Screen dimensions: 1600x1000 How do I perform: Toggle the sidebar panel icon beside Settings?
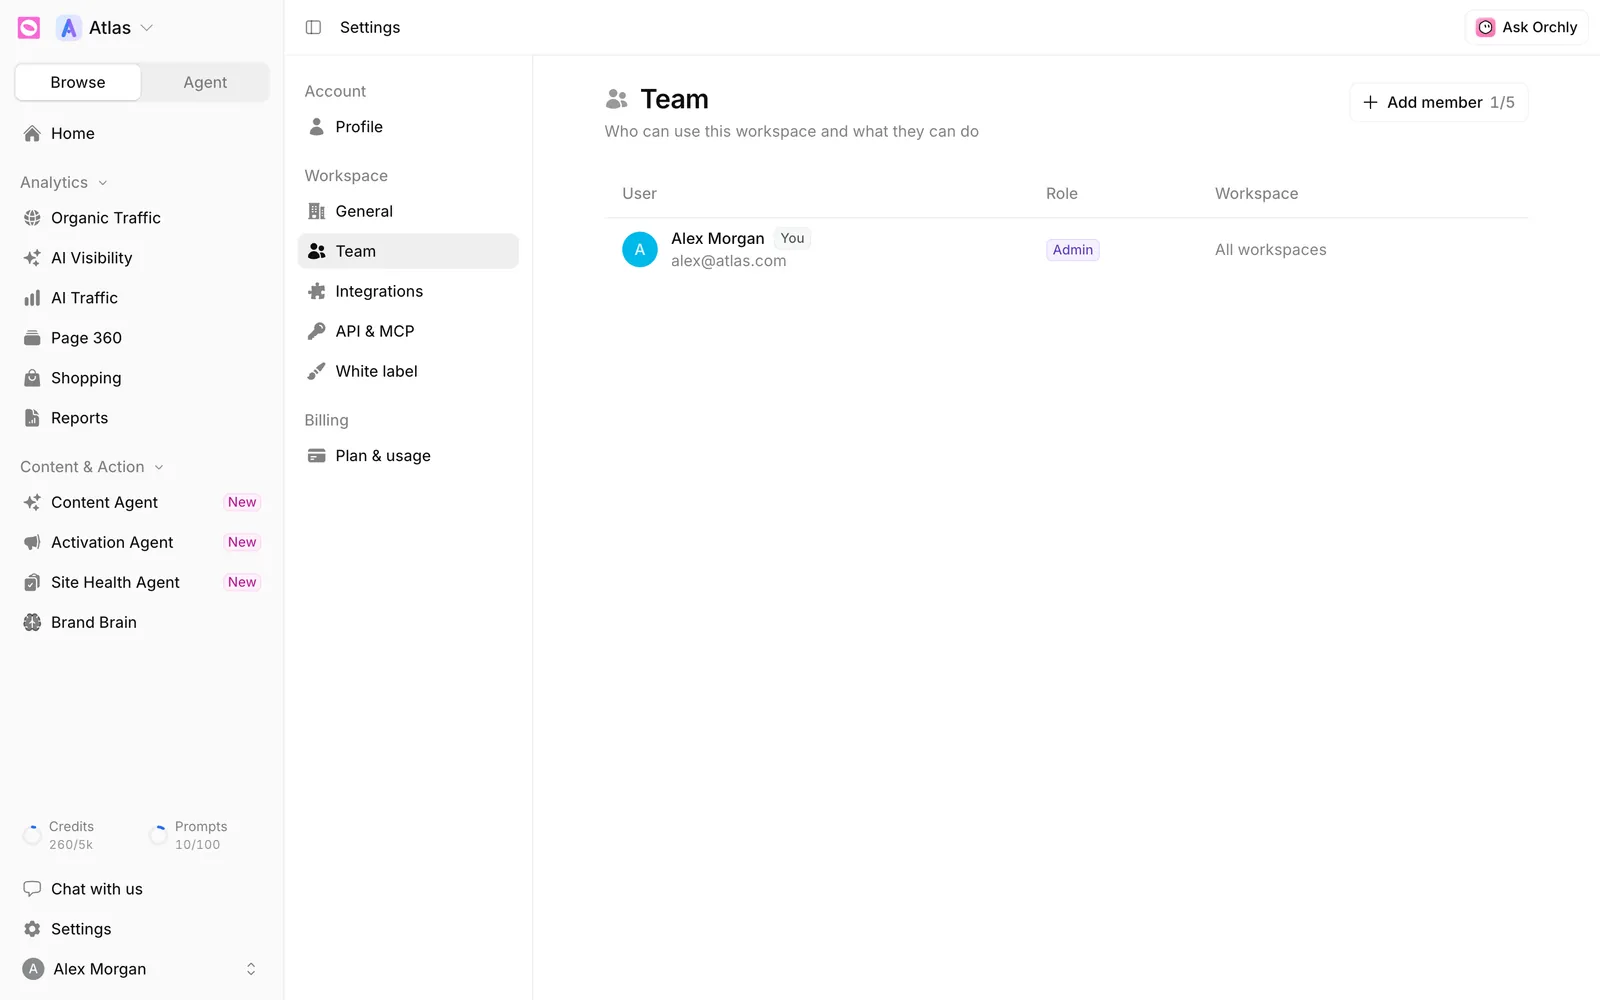(x=313, y=27)
